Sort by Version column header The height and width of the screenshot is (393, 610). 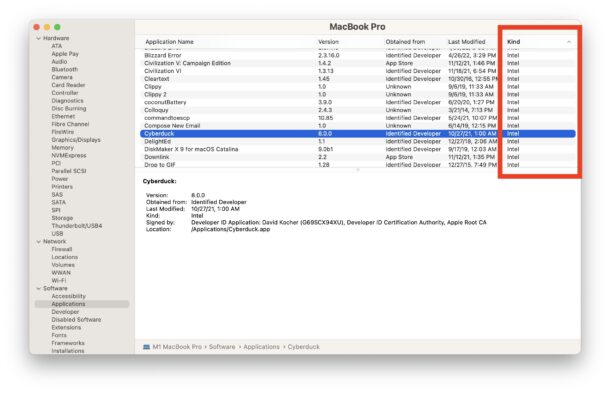click(328, 42)
